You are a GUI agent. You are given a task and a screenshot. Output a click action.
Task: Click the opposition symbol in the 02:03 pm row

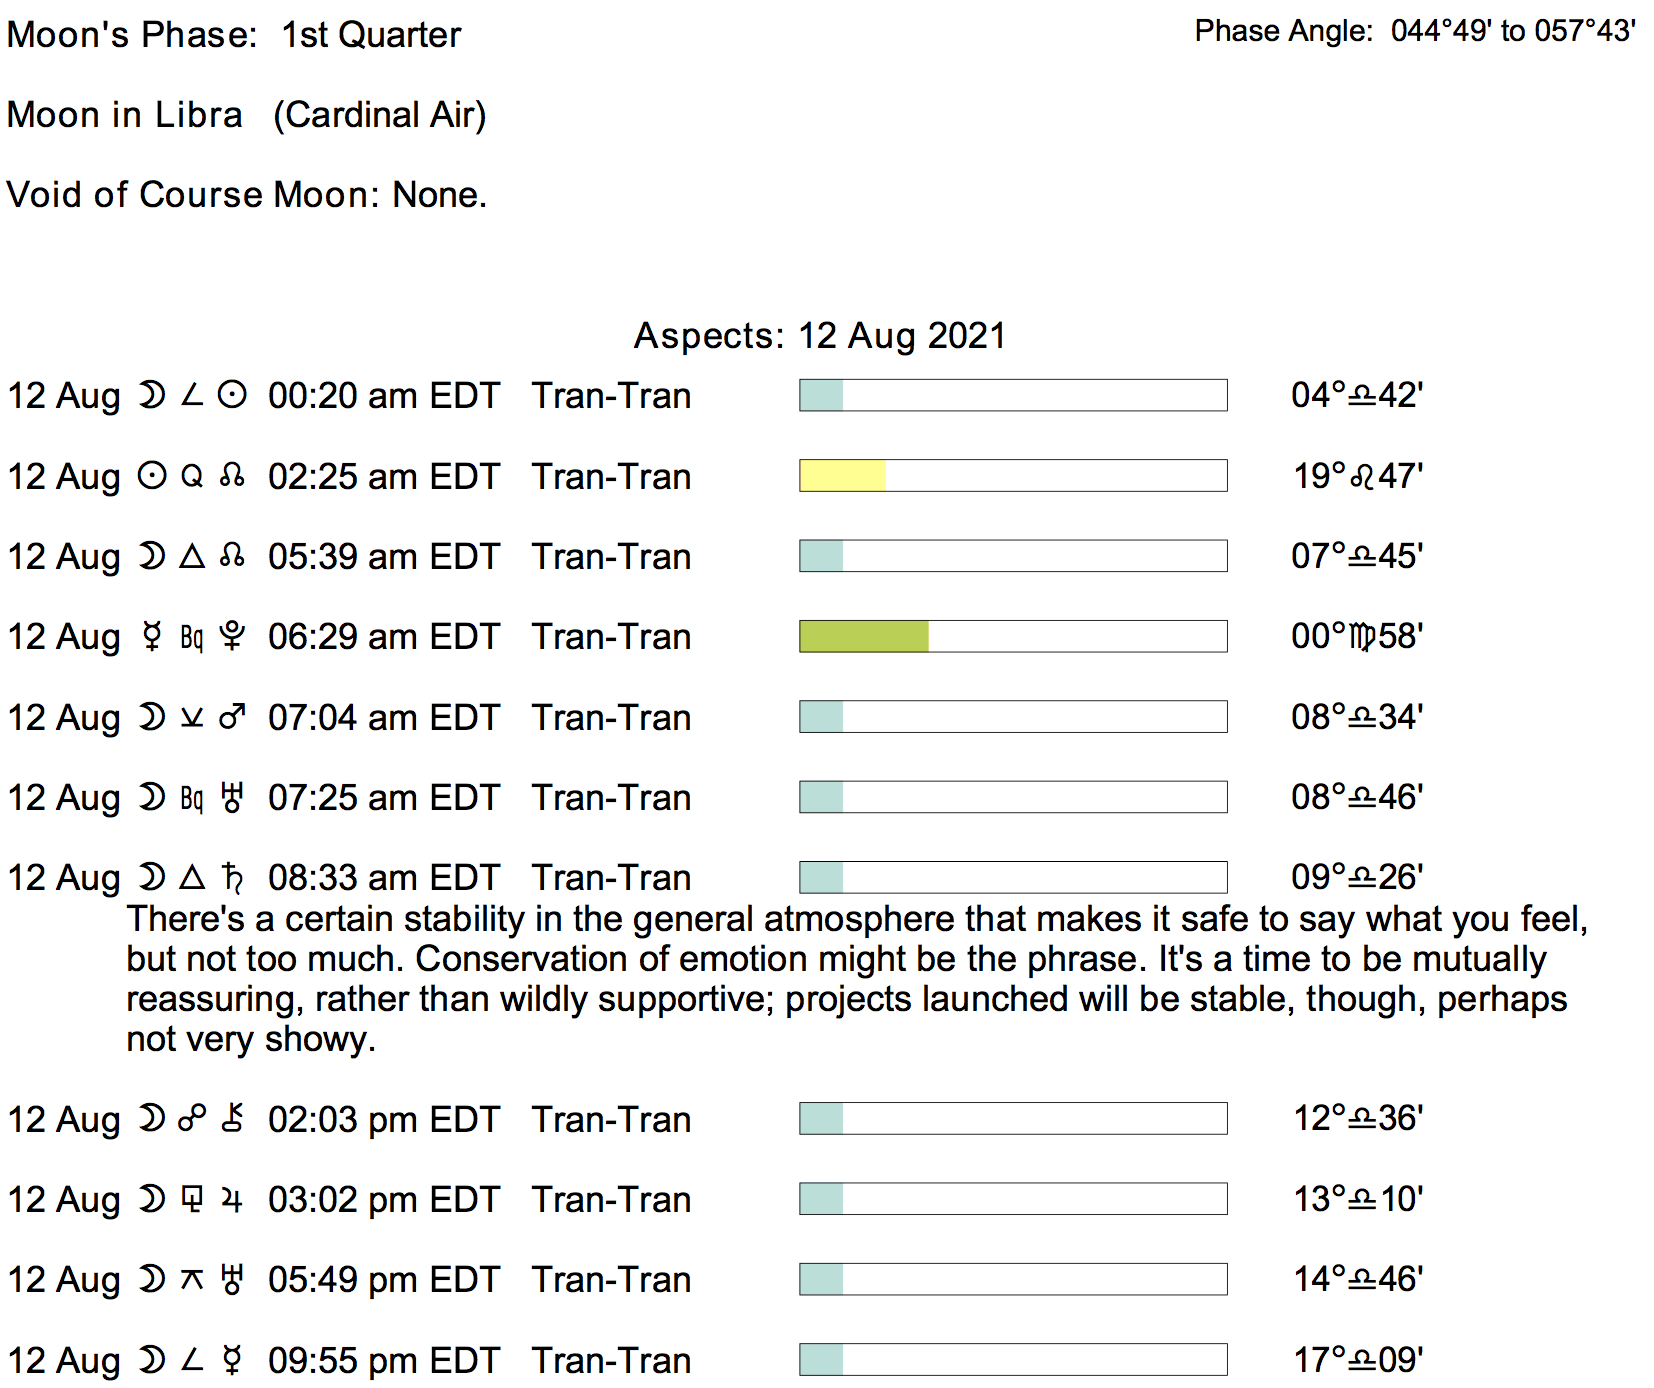[192, 1118]
